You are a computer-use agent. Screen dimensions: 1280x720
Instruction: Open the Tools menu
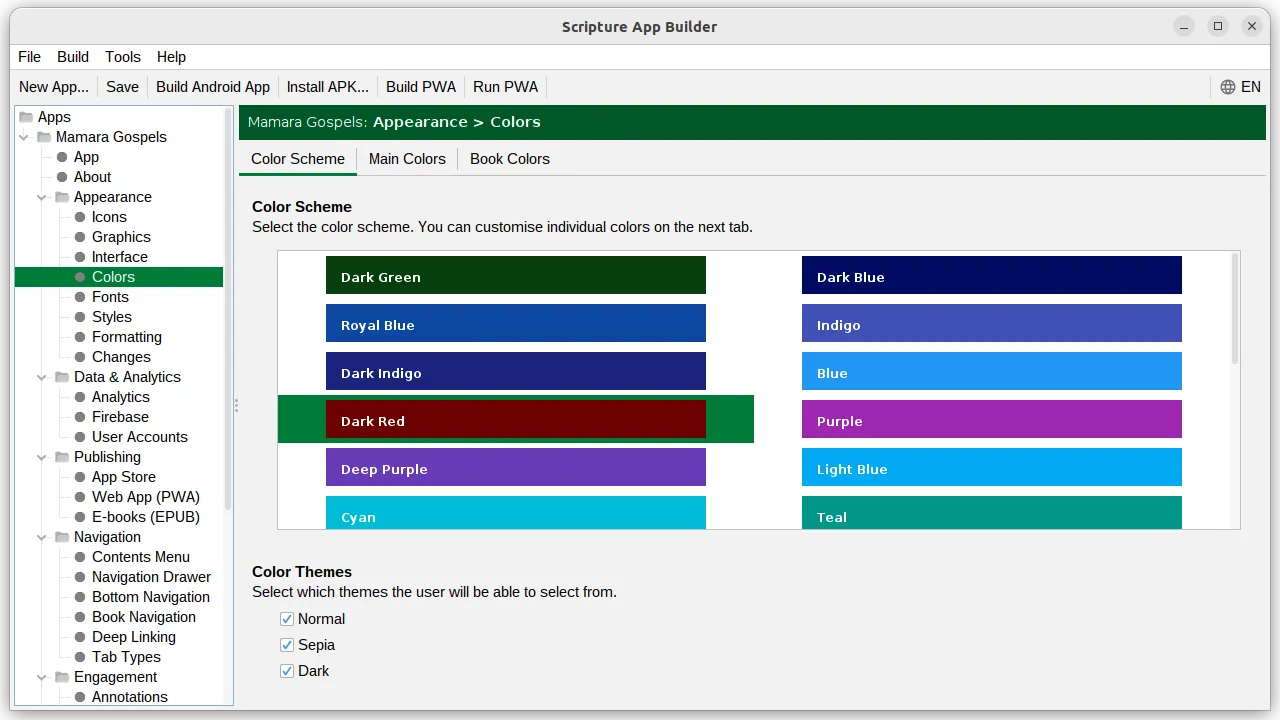[123, 57]
